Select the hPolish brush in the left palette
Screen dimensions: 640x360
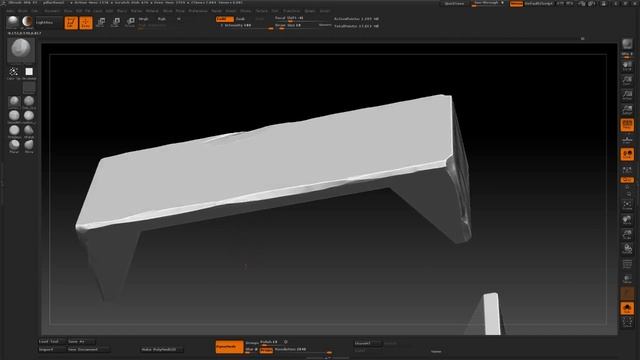pos(29,132)
